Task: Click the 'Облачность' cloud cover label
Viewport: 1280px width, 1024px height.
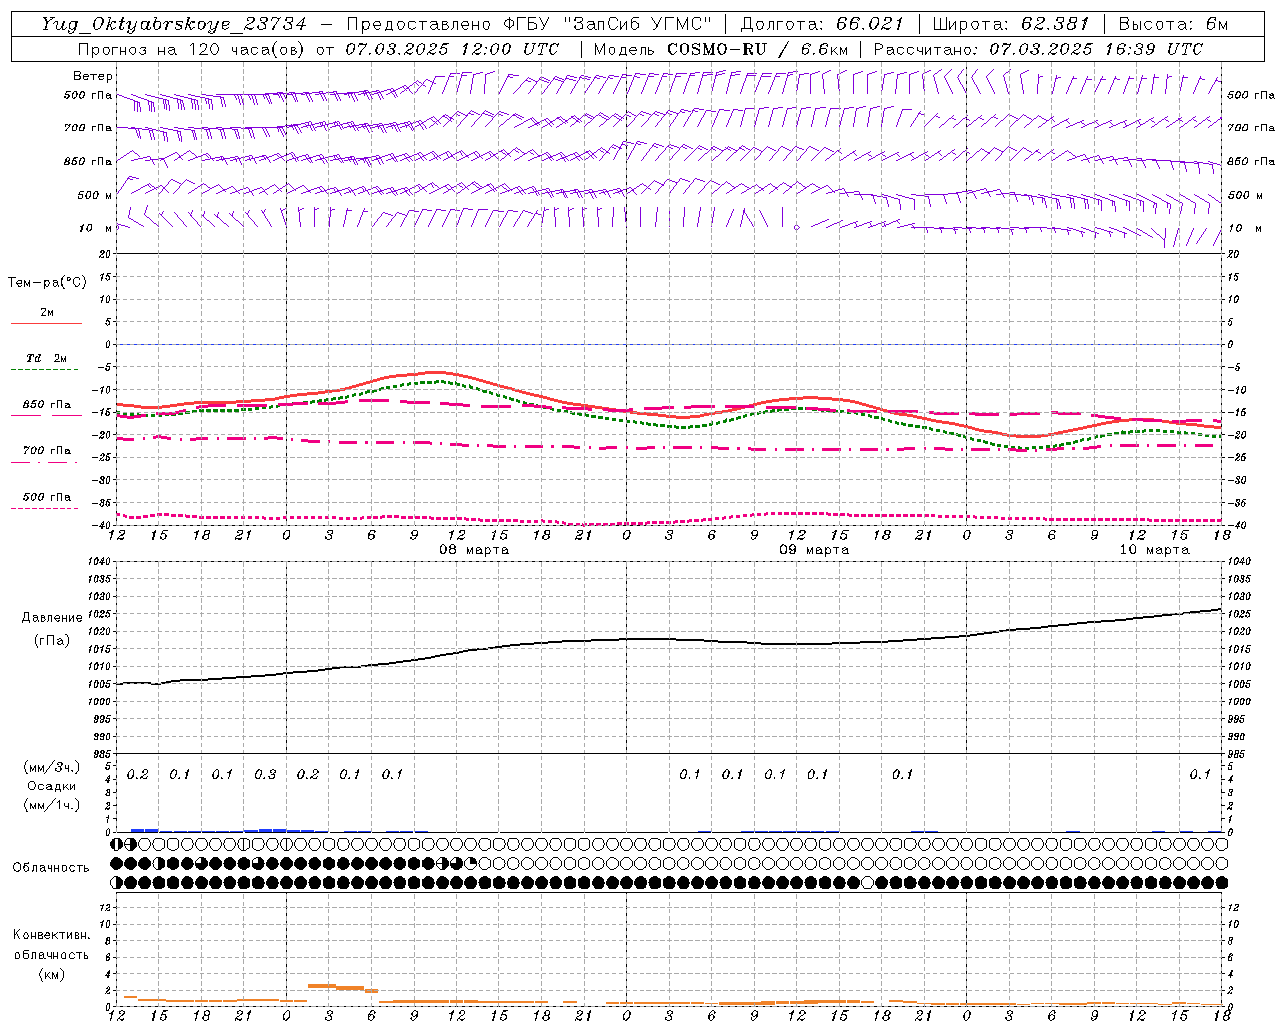Action: pos(51,868)
